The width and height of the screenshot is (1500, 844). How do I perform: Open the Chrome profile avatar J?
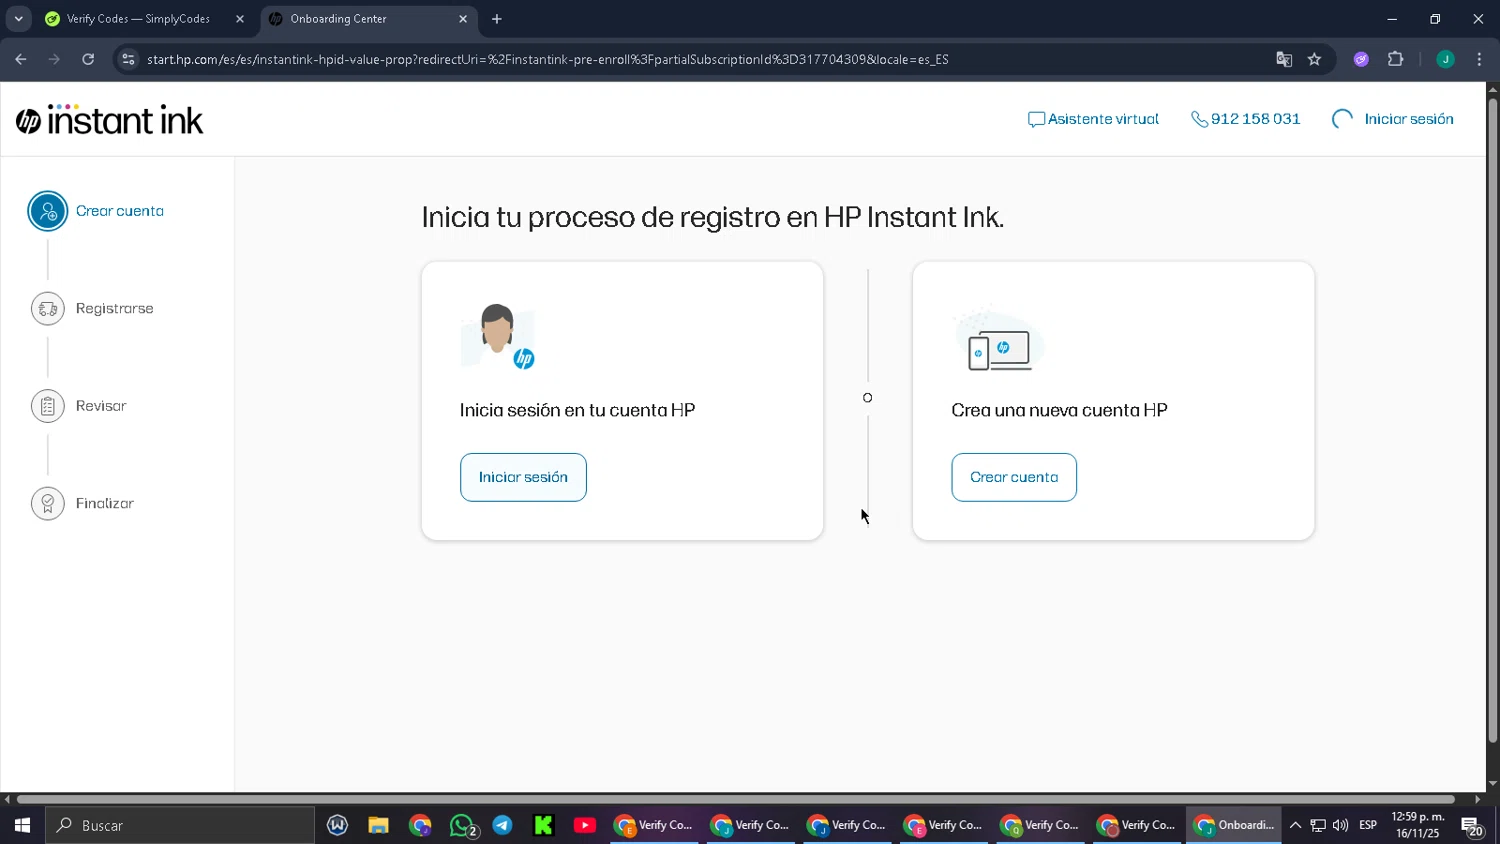pyautogui.click(x=1445, y=59)
